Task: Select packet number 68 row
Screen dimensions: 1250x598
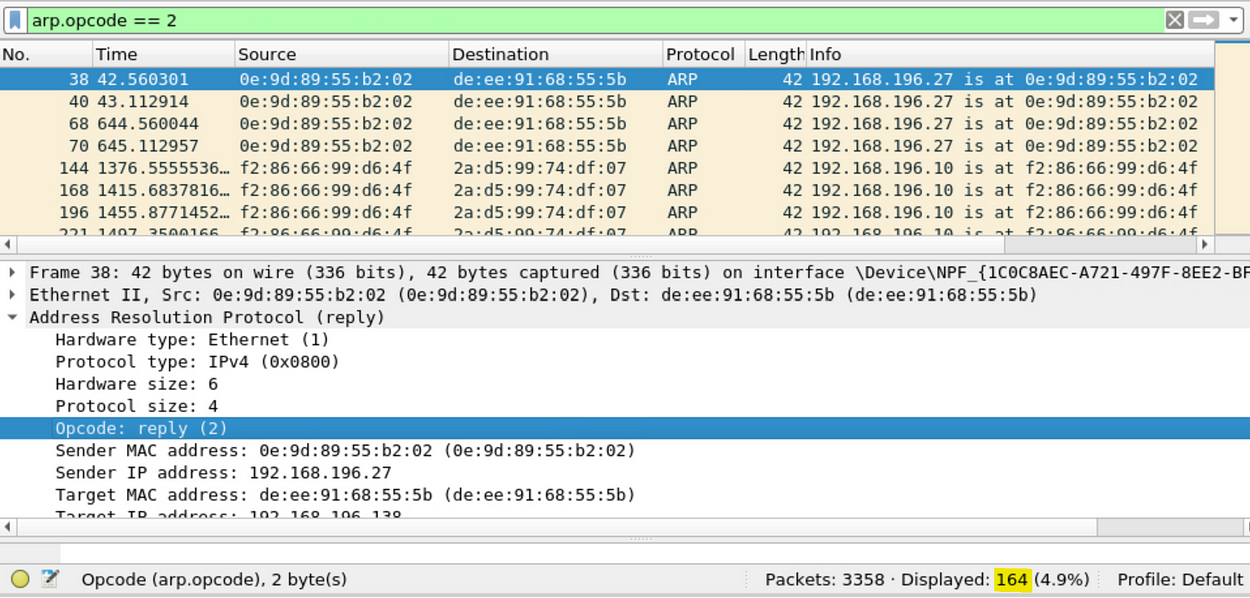Action: (607, 124)
